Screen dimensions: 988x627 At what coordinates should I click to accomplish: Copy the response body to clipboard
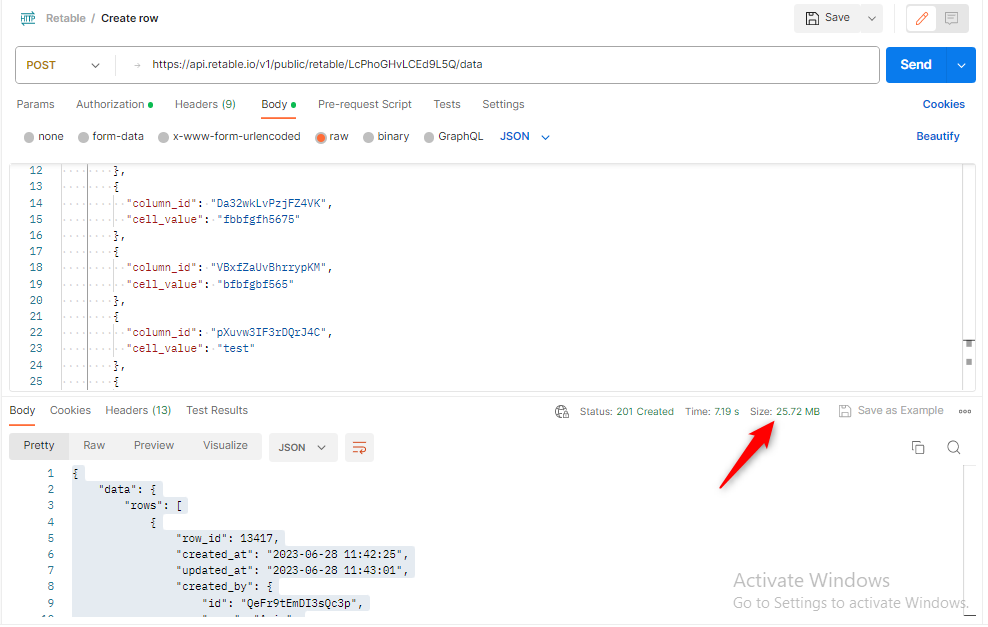(x=918, y=447)
